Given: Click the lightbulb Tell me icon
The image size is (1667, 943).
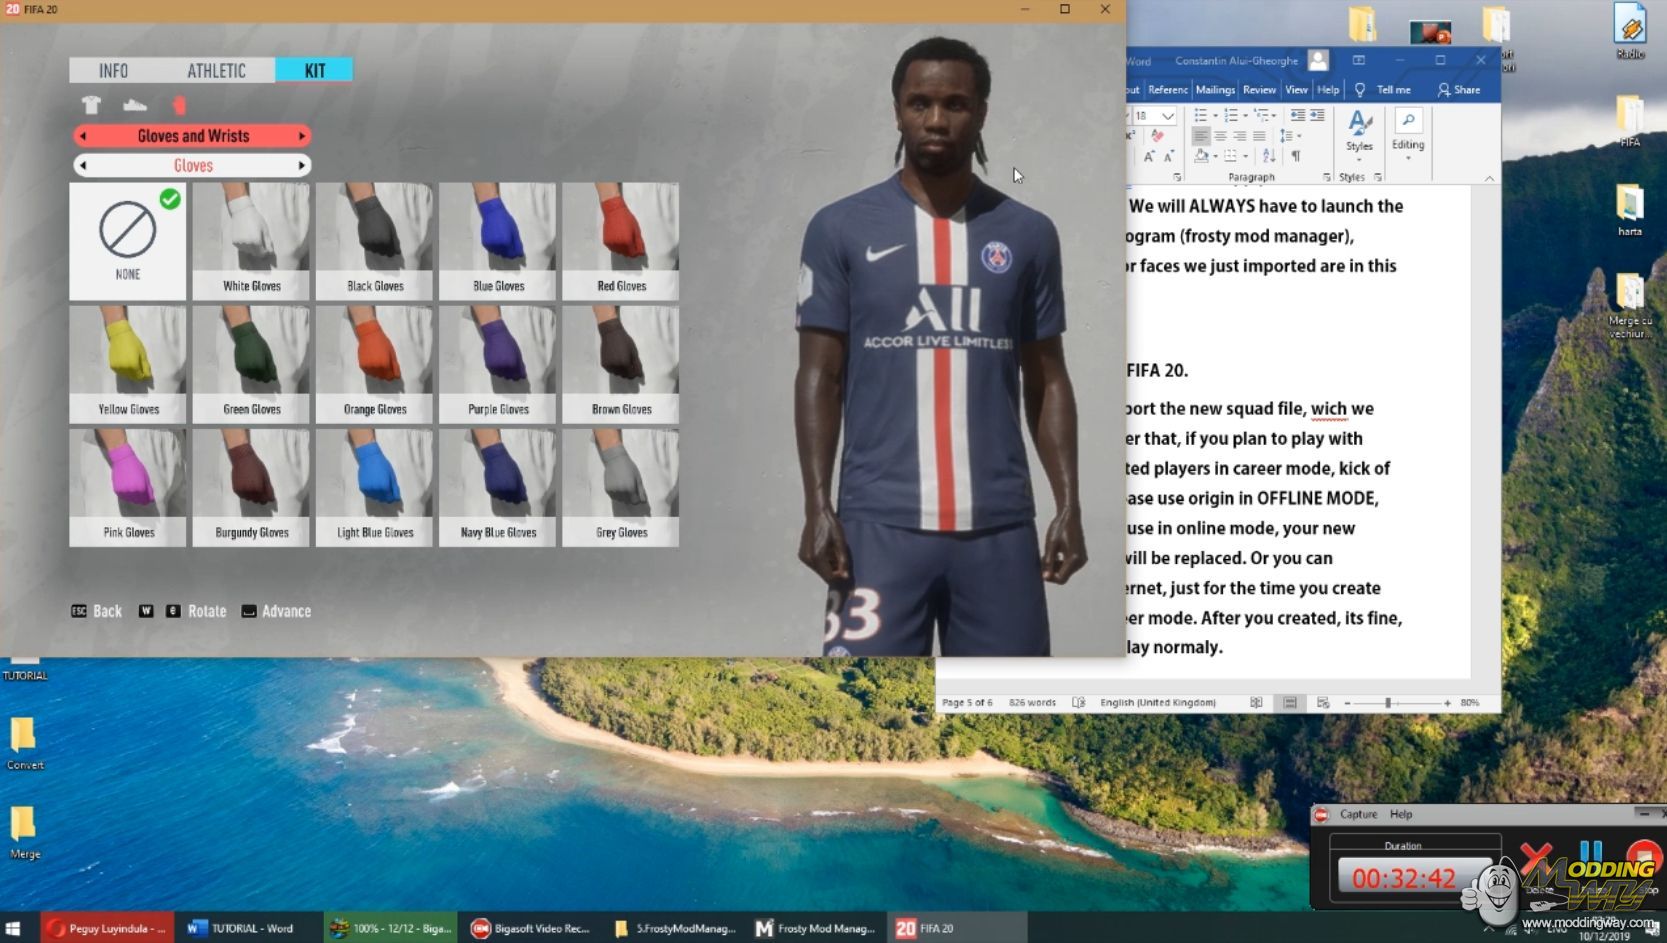Looking at the screenshot, I should (1360, 90).
